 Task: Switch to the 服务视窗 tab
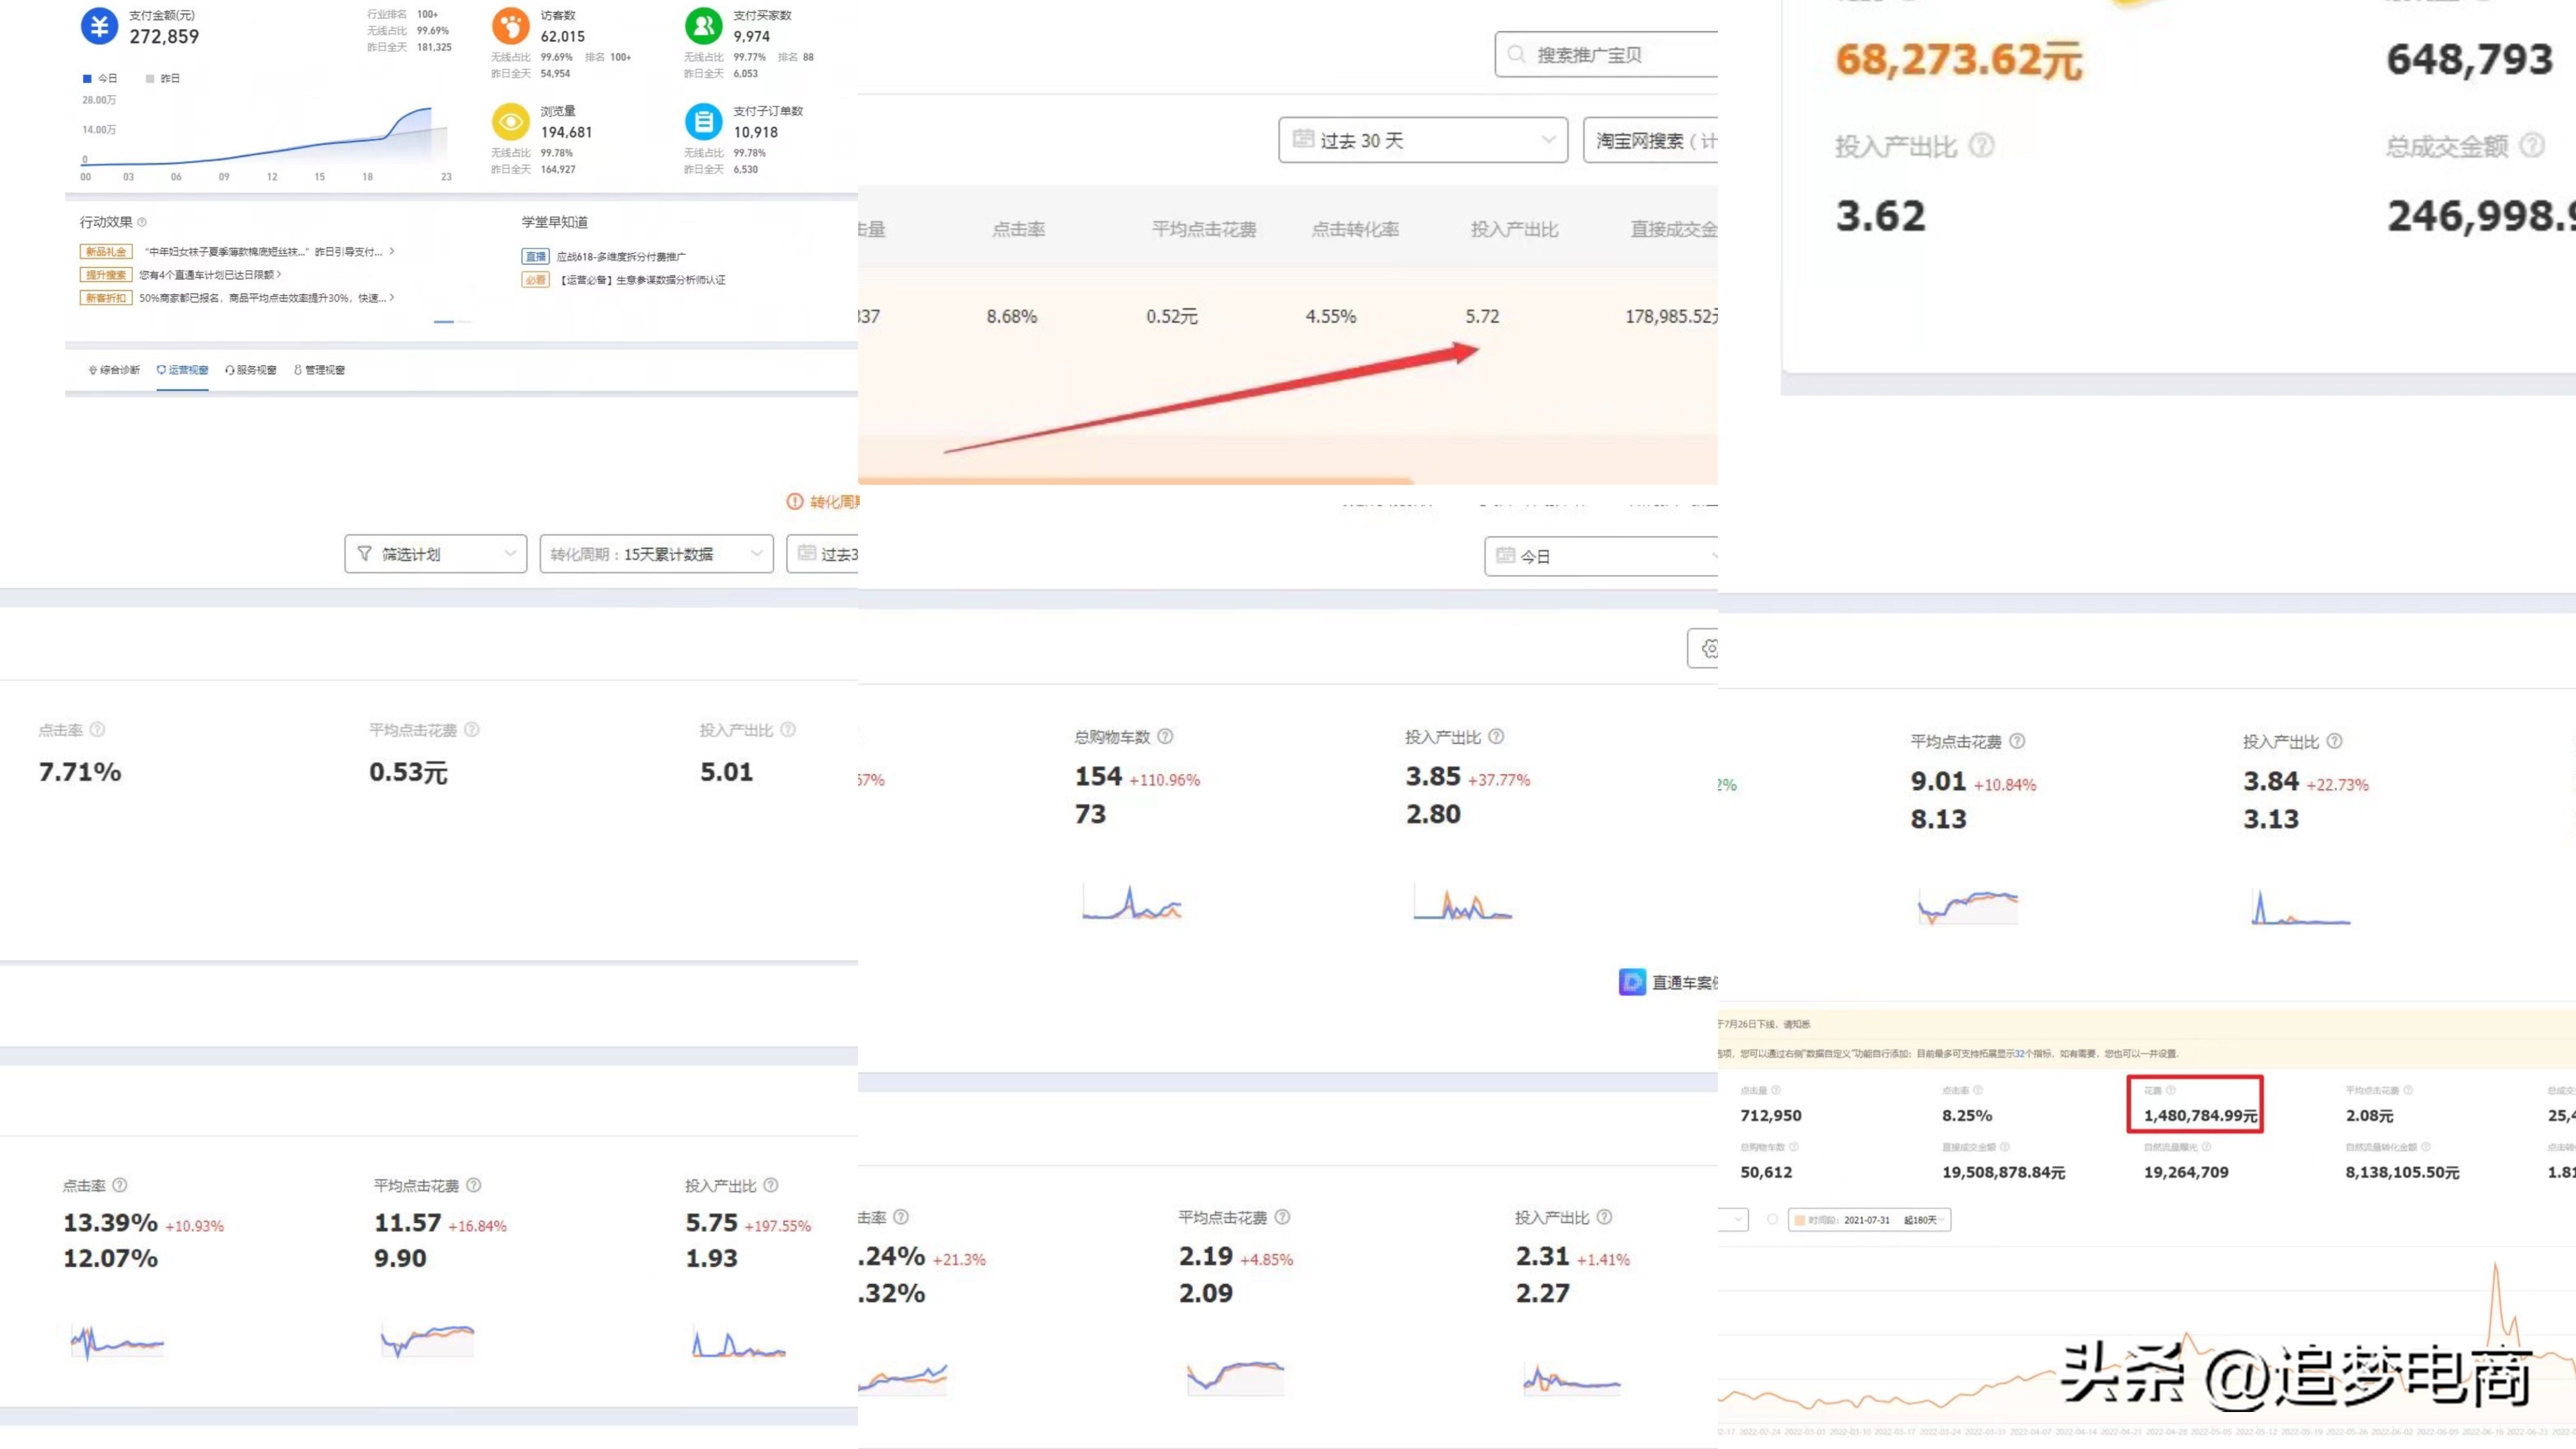pos(251,370)
